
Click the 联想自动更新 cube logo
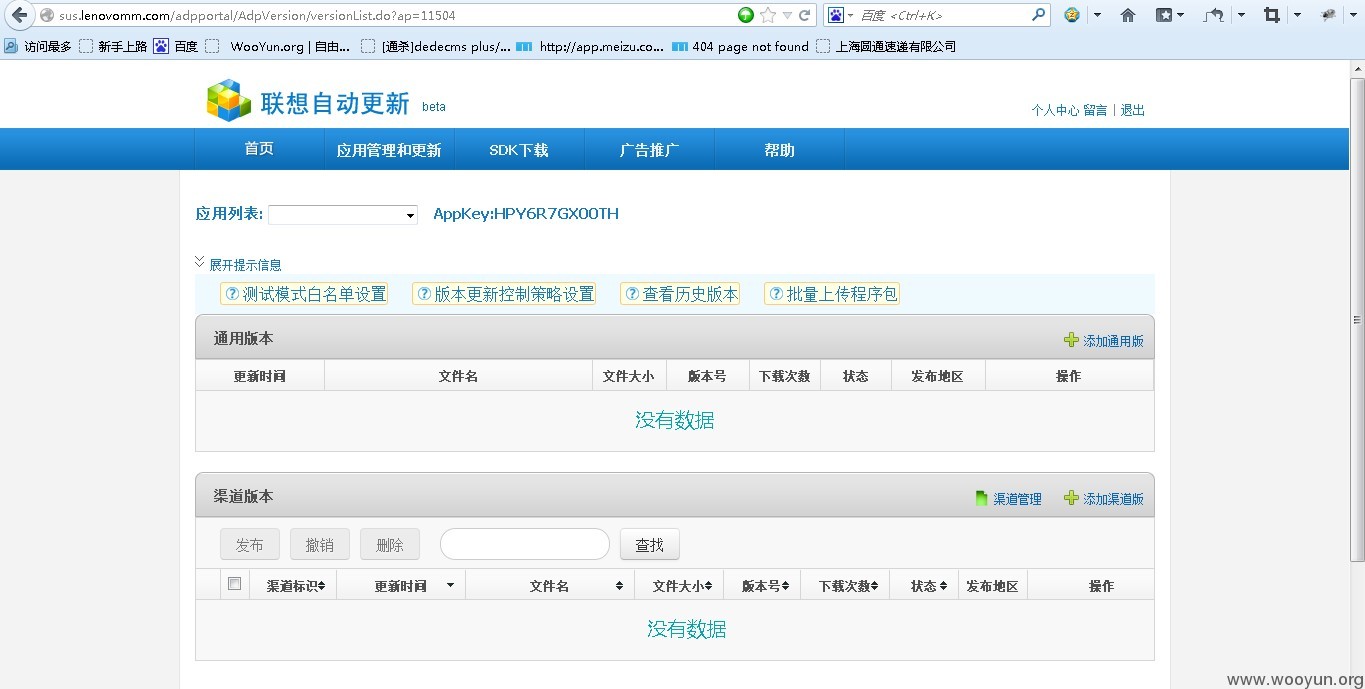228,101
